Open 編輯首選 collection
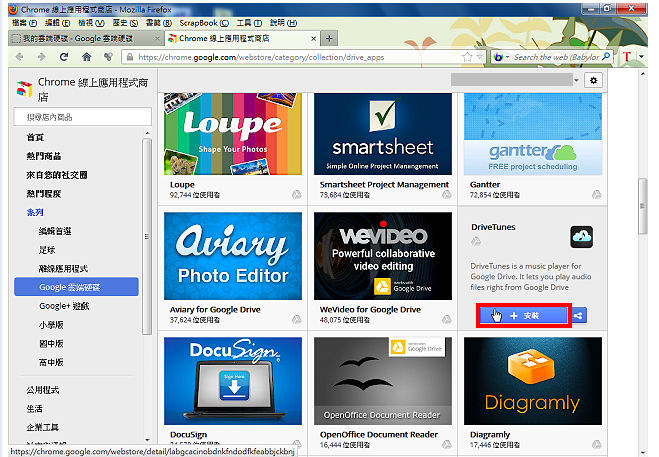The height and width of the screenshot is (457, 659). [55, 231]
